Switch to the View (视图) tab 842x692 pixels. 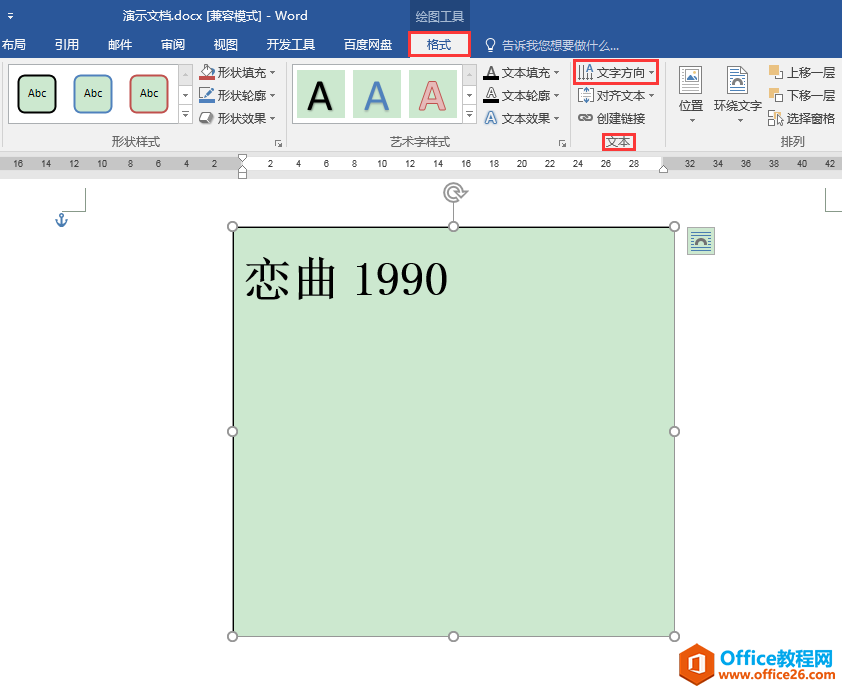pyautogui.click(x=226, y=45)
